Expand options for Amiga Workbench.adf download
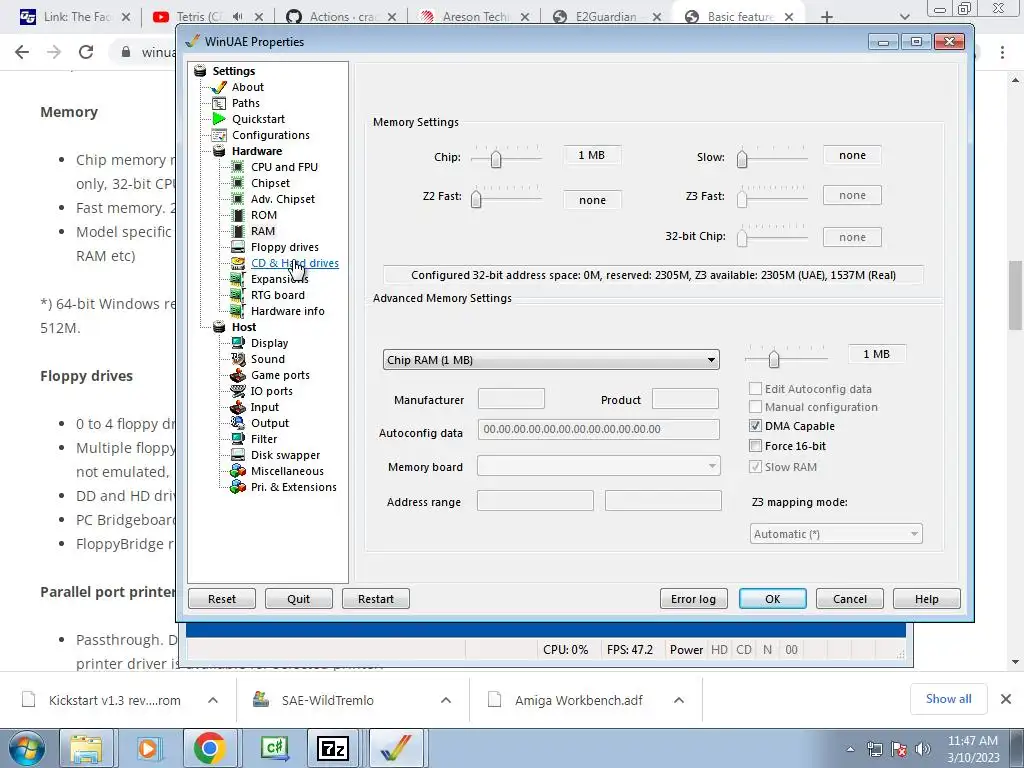The width and height of the screenshot is (1024, 768). click(679, 700)
